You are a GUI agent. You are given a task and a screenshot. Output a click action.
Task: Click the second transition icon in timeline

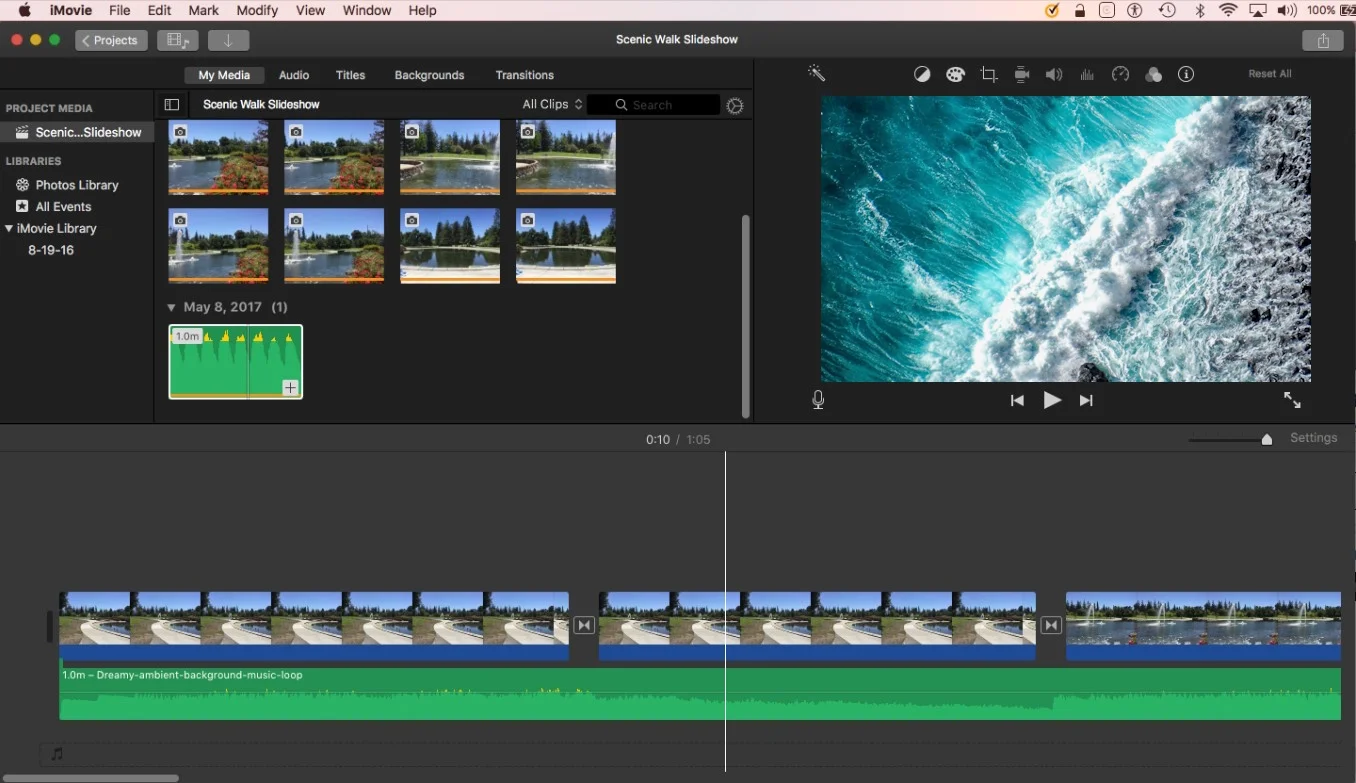tap(1051, 625)
